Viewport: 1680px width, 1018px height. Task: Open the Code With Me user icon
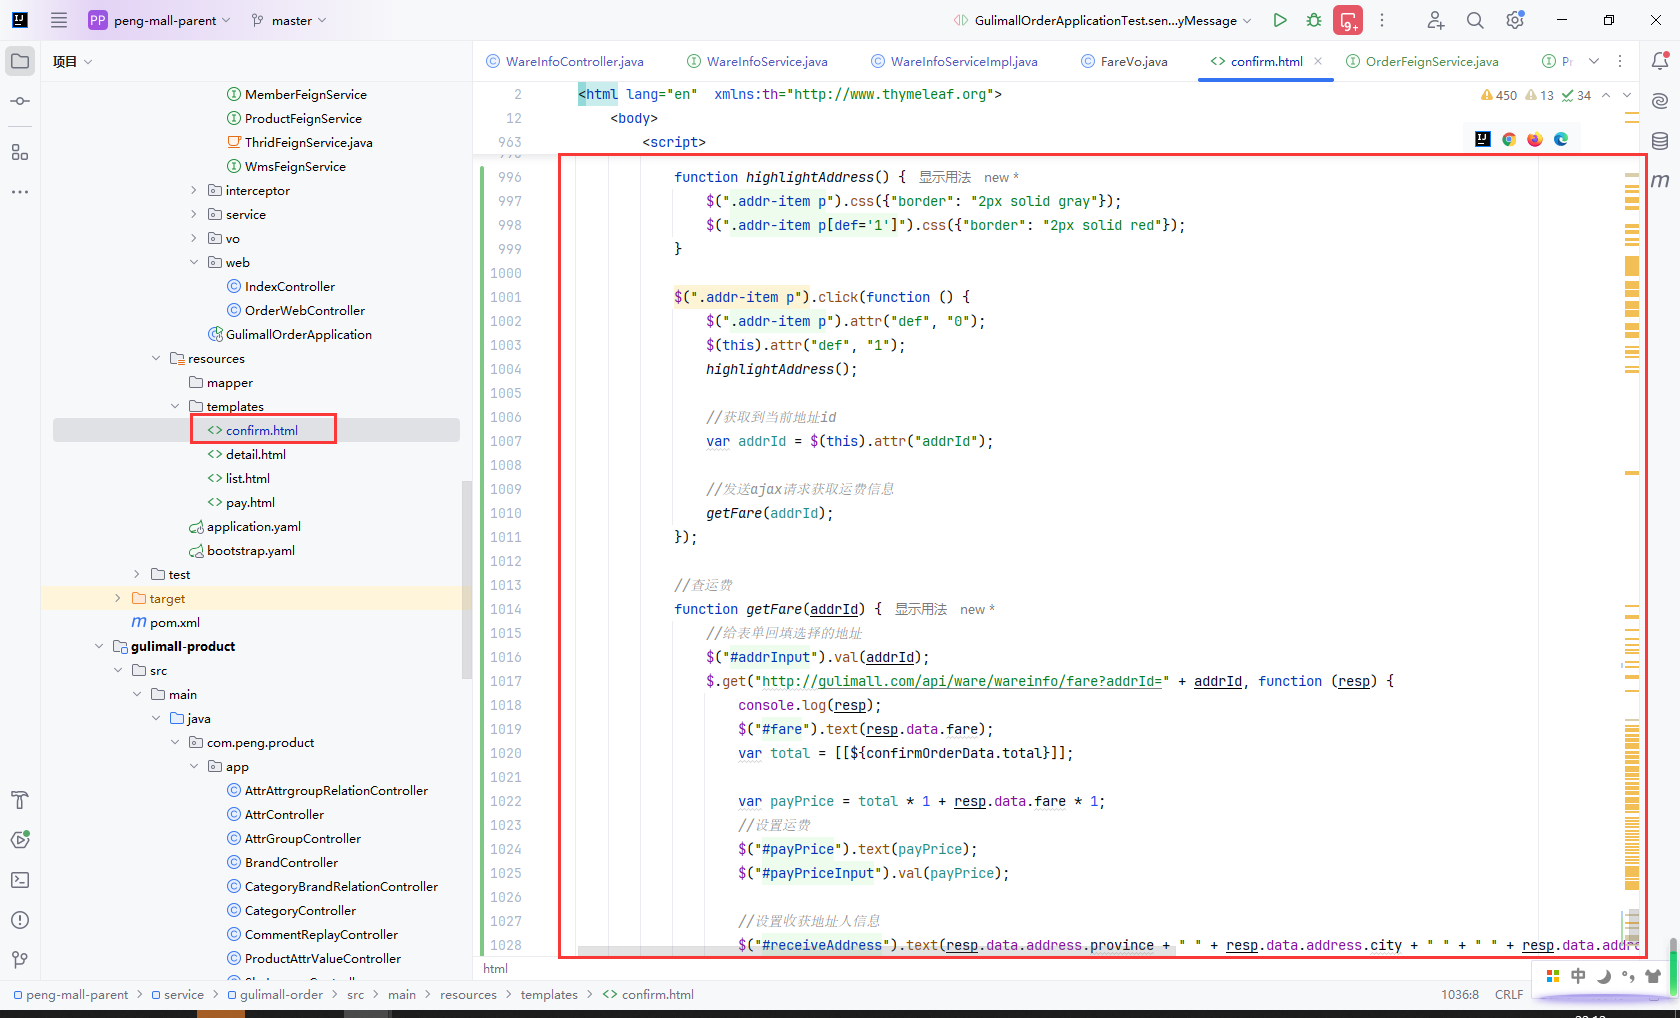point(1436,20)
